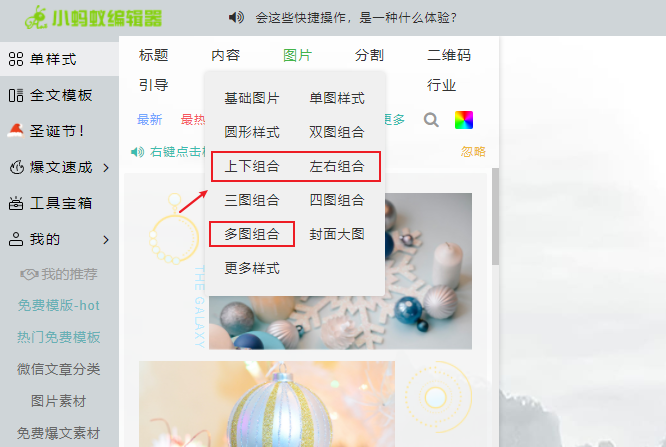This screenshot has height=447, width=666.
Task: Switch to the 二维码 tab
Action: click(449, 55)
